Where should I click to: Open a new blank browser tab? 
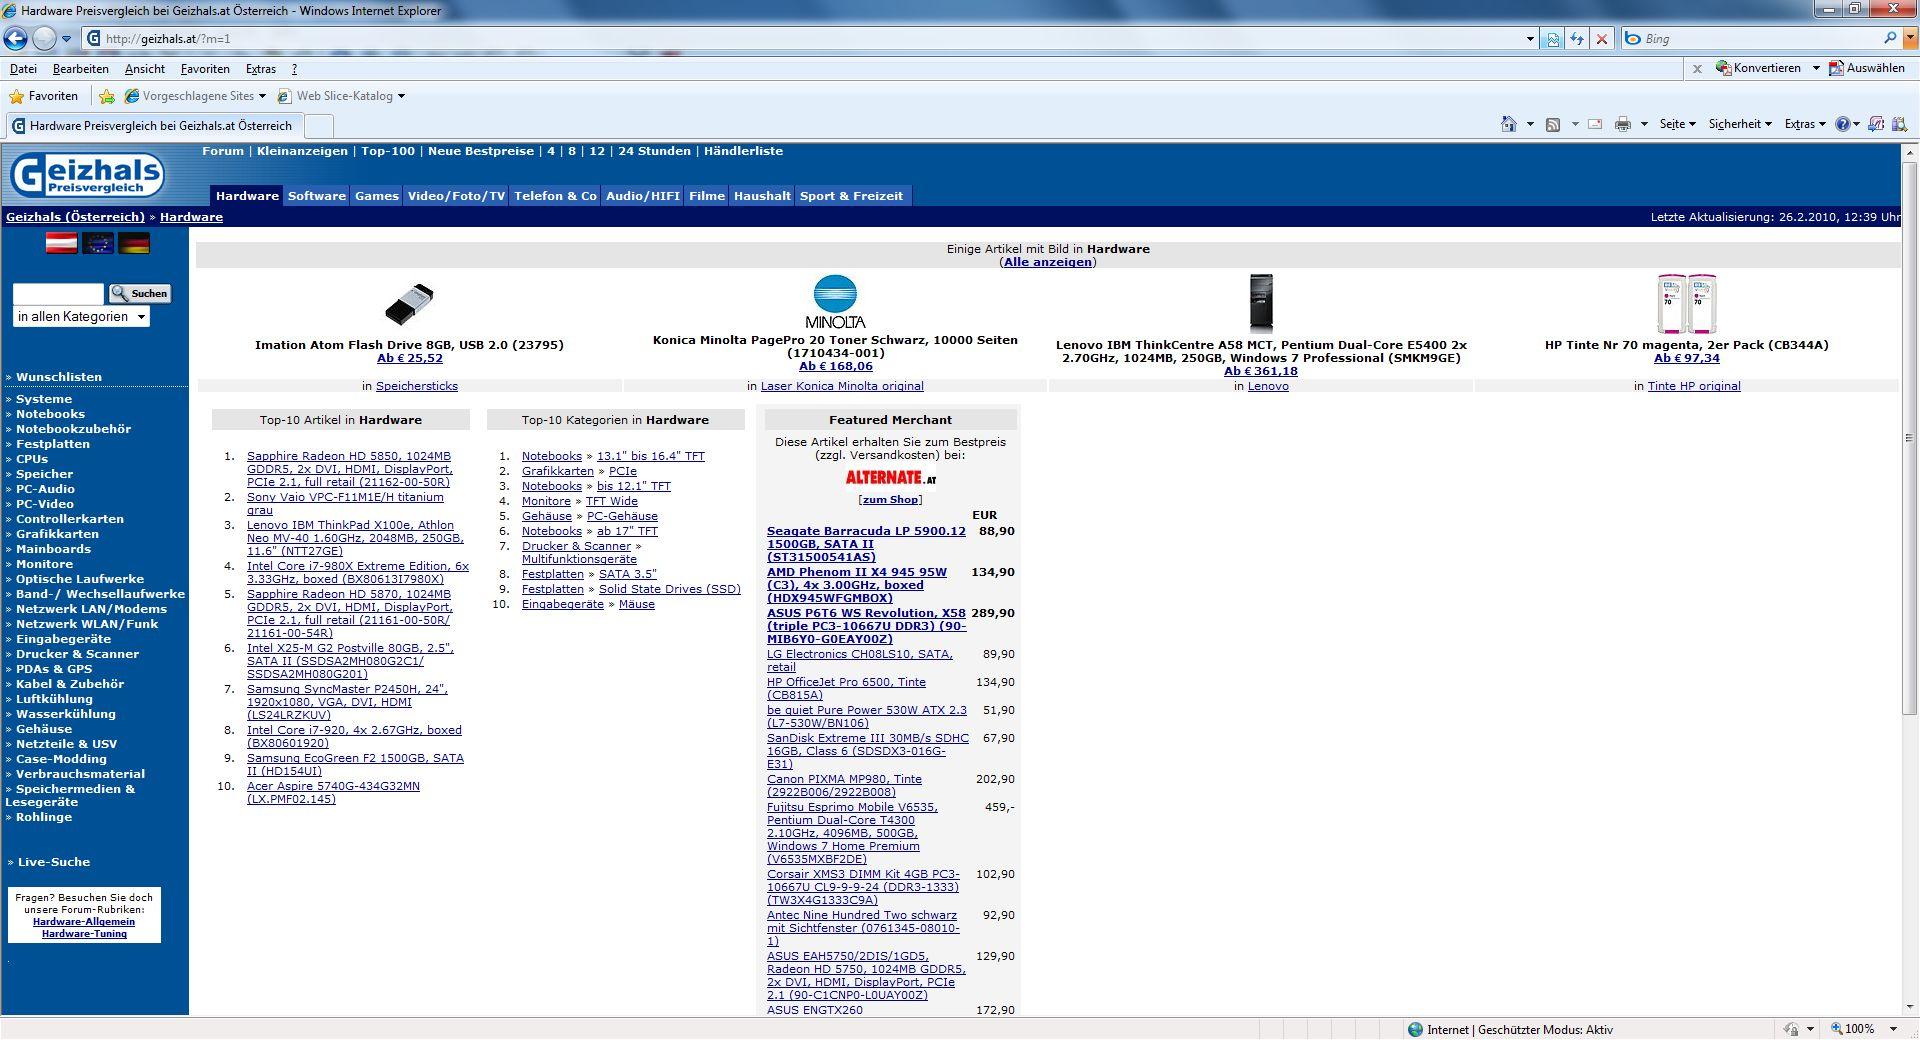318,126
